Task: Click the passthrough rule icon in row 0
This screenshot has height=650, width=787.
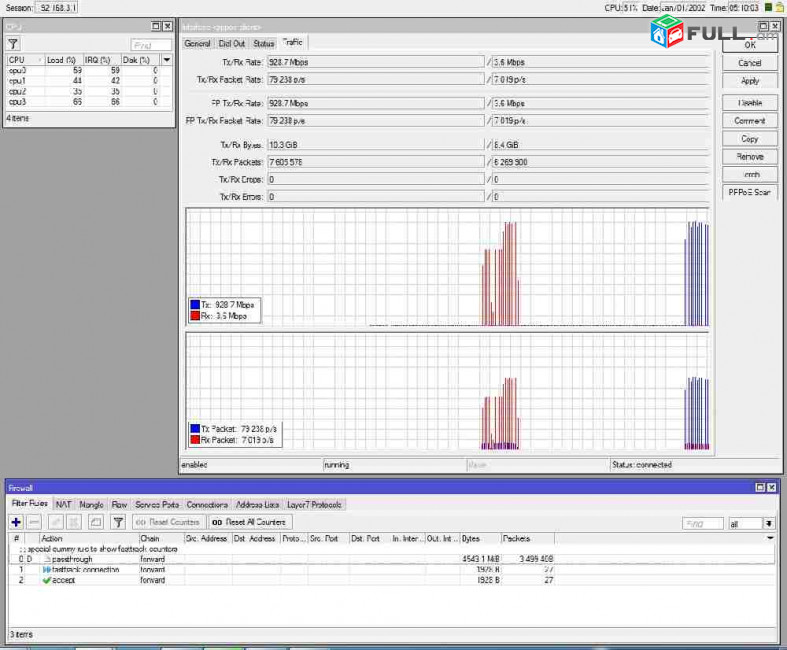Action: (x=47, y=559)
